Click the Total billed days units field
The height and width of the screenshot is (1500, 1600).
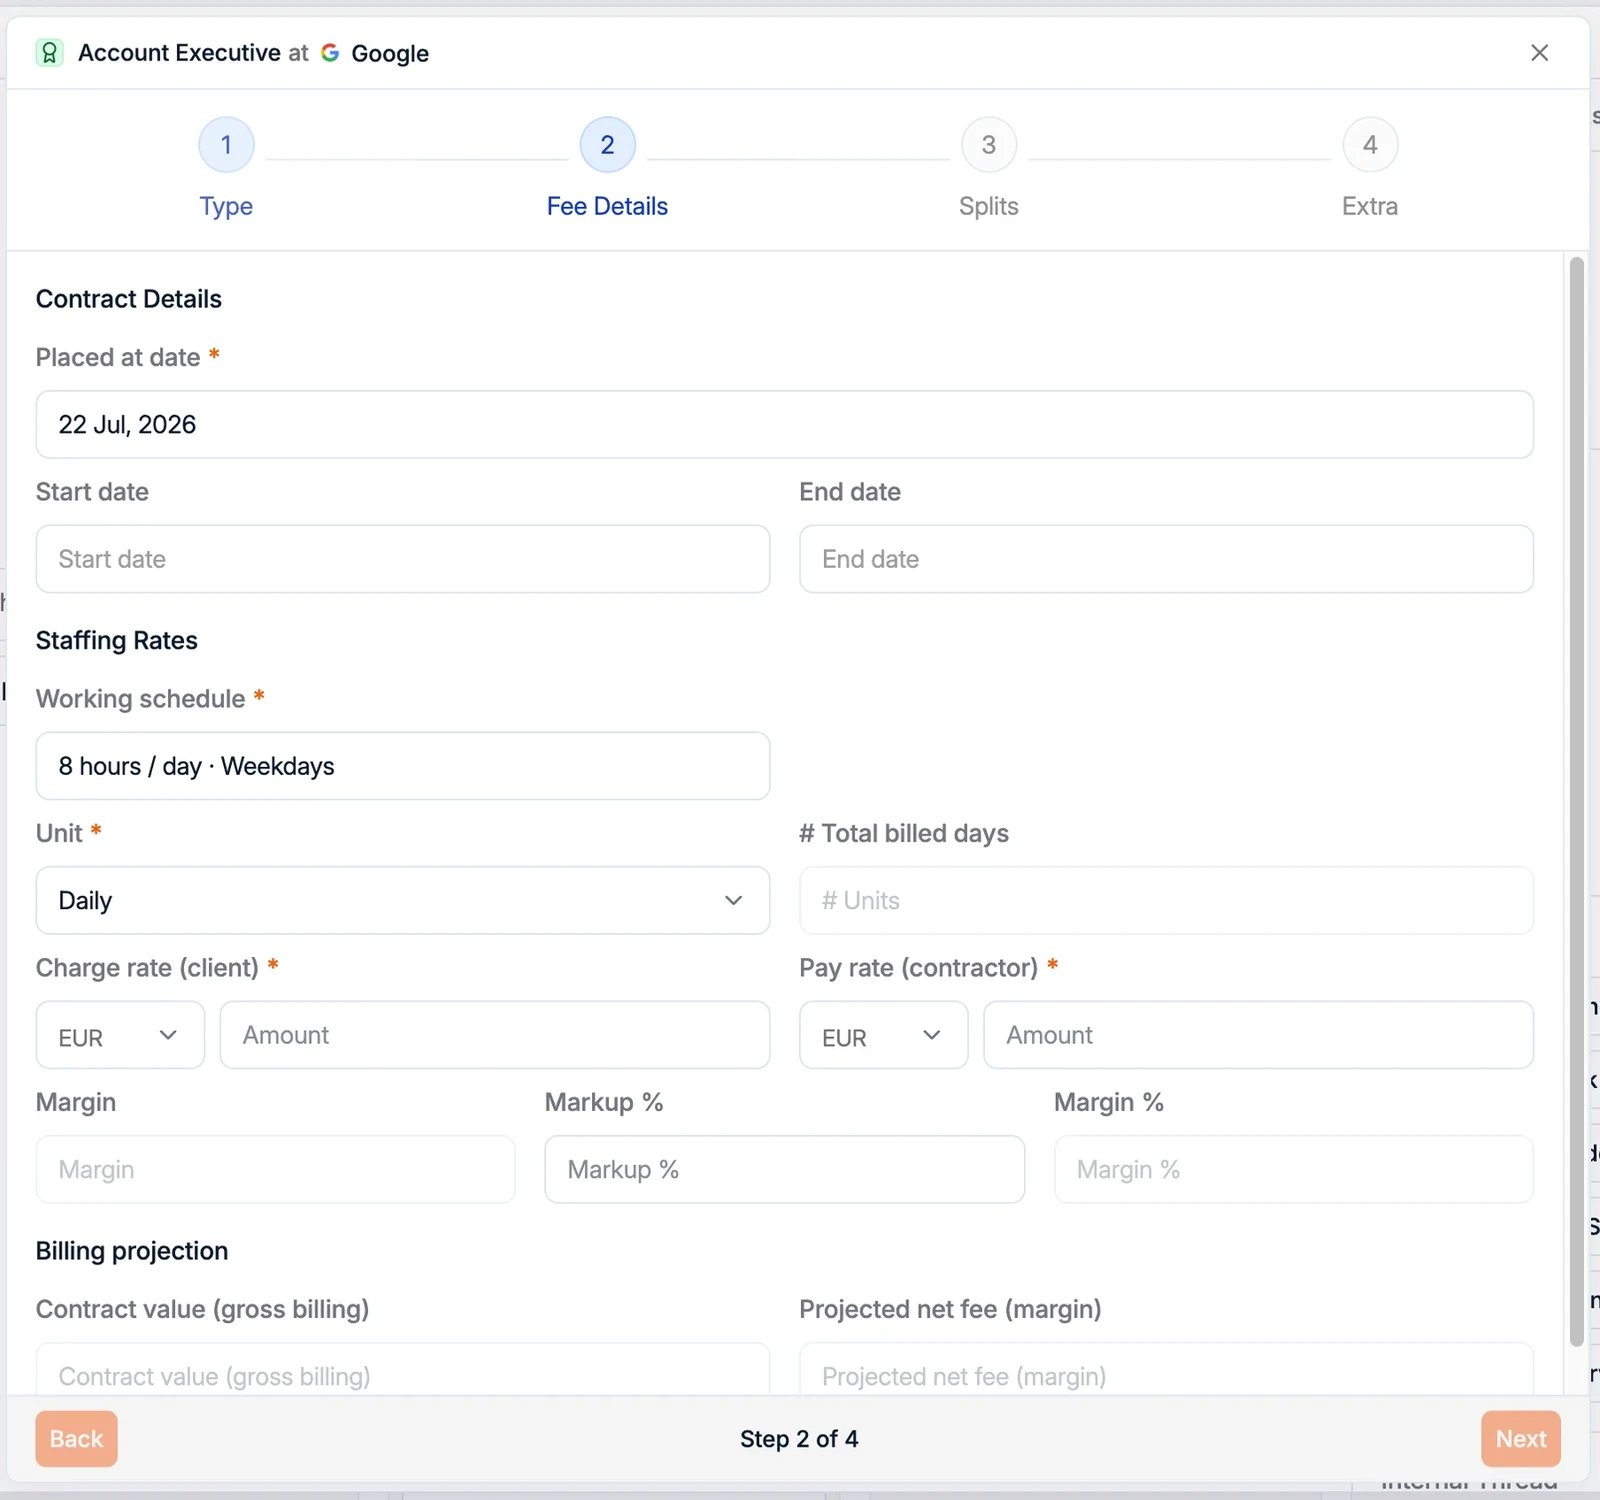pyautogui.click(x=1166, y=901)
